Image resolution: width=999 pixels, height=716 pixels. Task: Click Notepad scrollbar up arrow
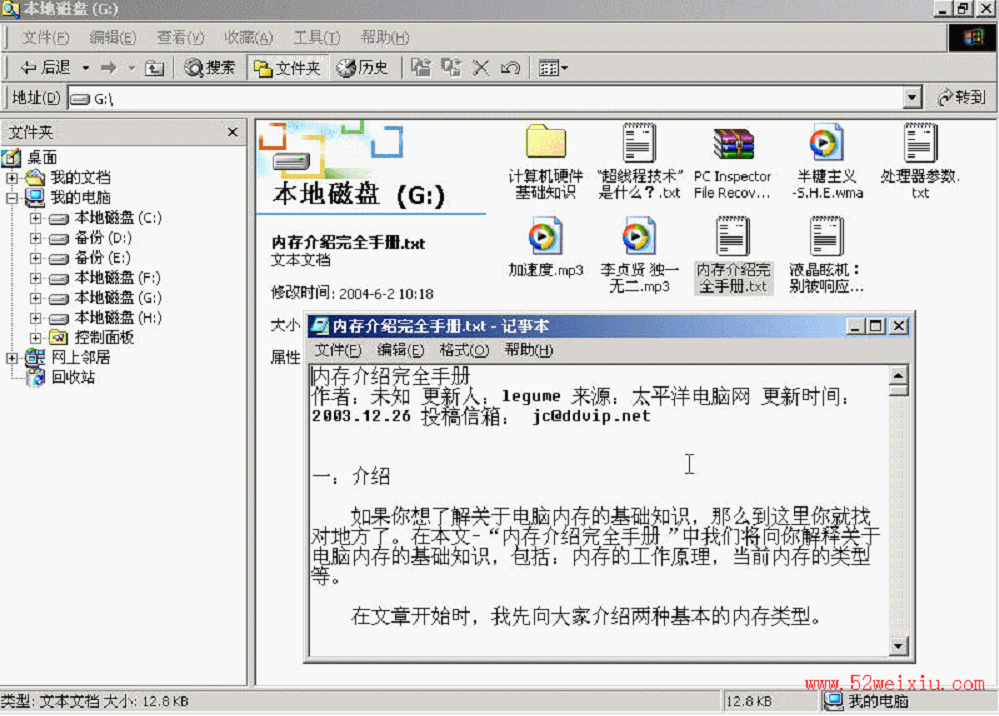click(x=898, y=375)
